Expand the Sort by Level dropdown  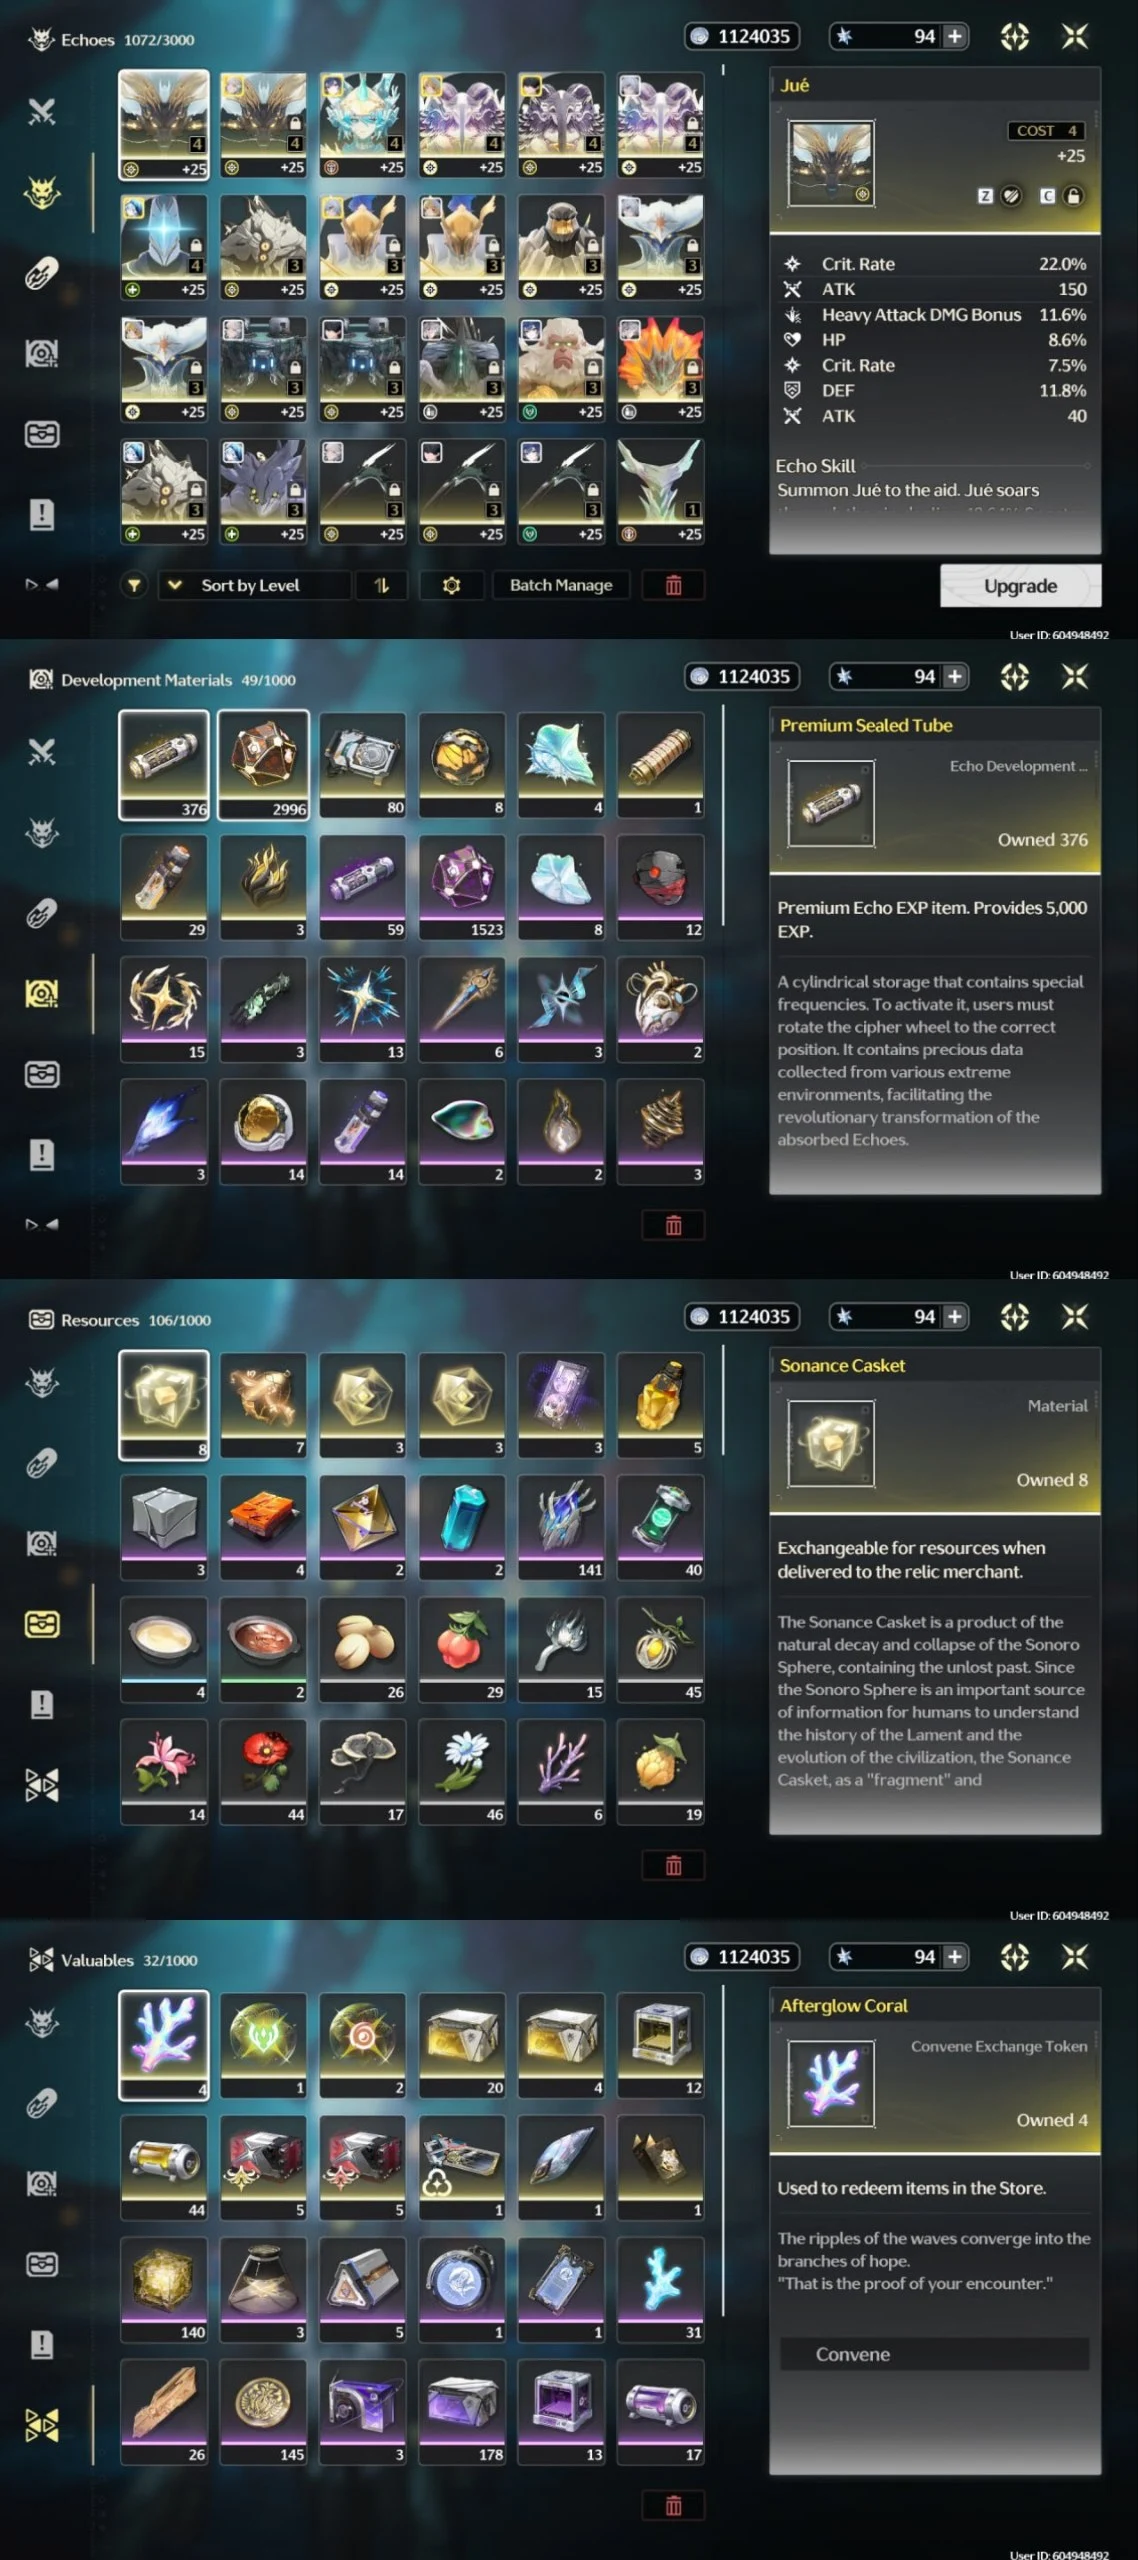tap(254, 585)
